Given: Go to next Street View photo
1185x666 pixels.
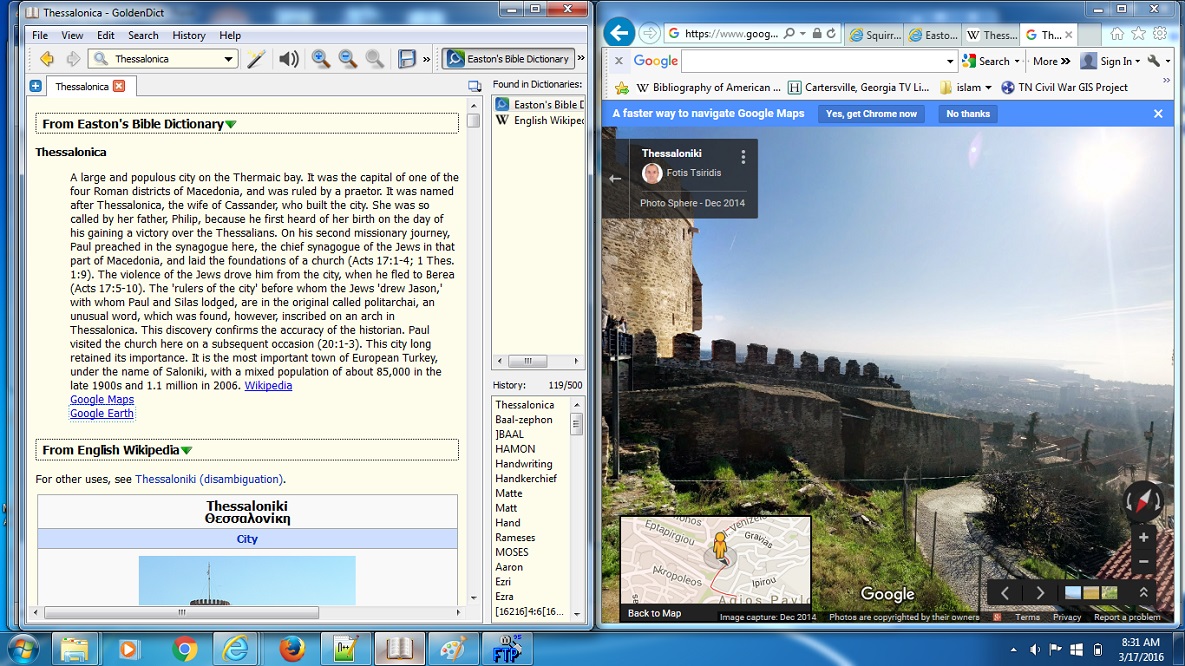Looking at the screenshot, I should (1040, 593).
